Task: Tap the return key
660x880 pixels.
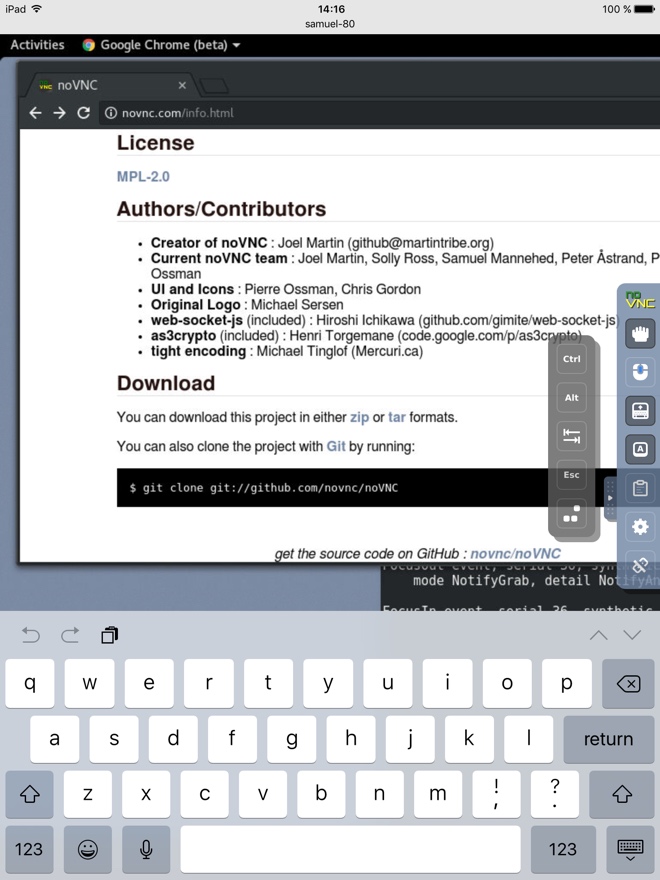Action: click(x=608, y=739)
